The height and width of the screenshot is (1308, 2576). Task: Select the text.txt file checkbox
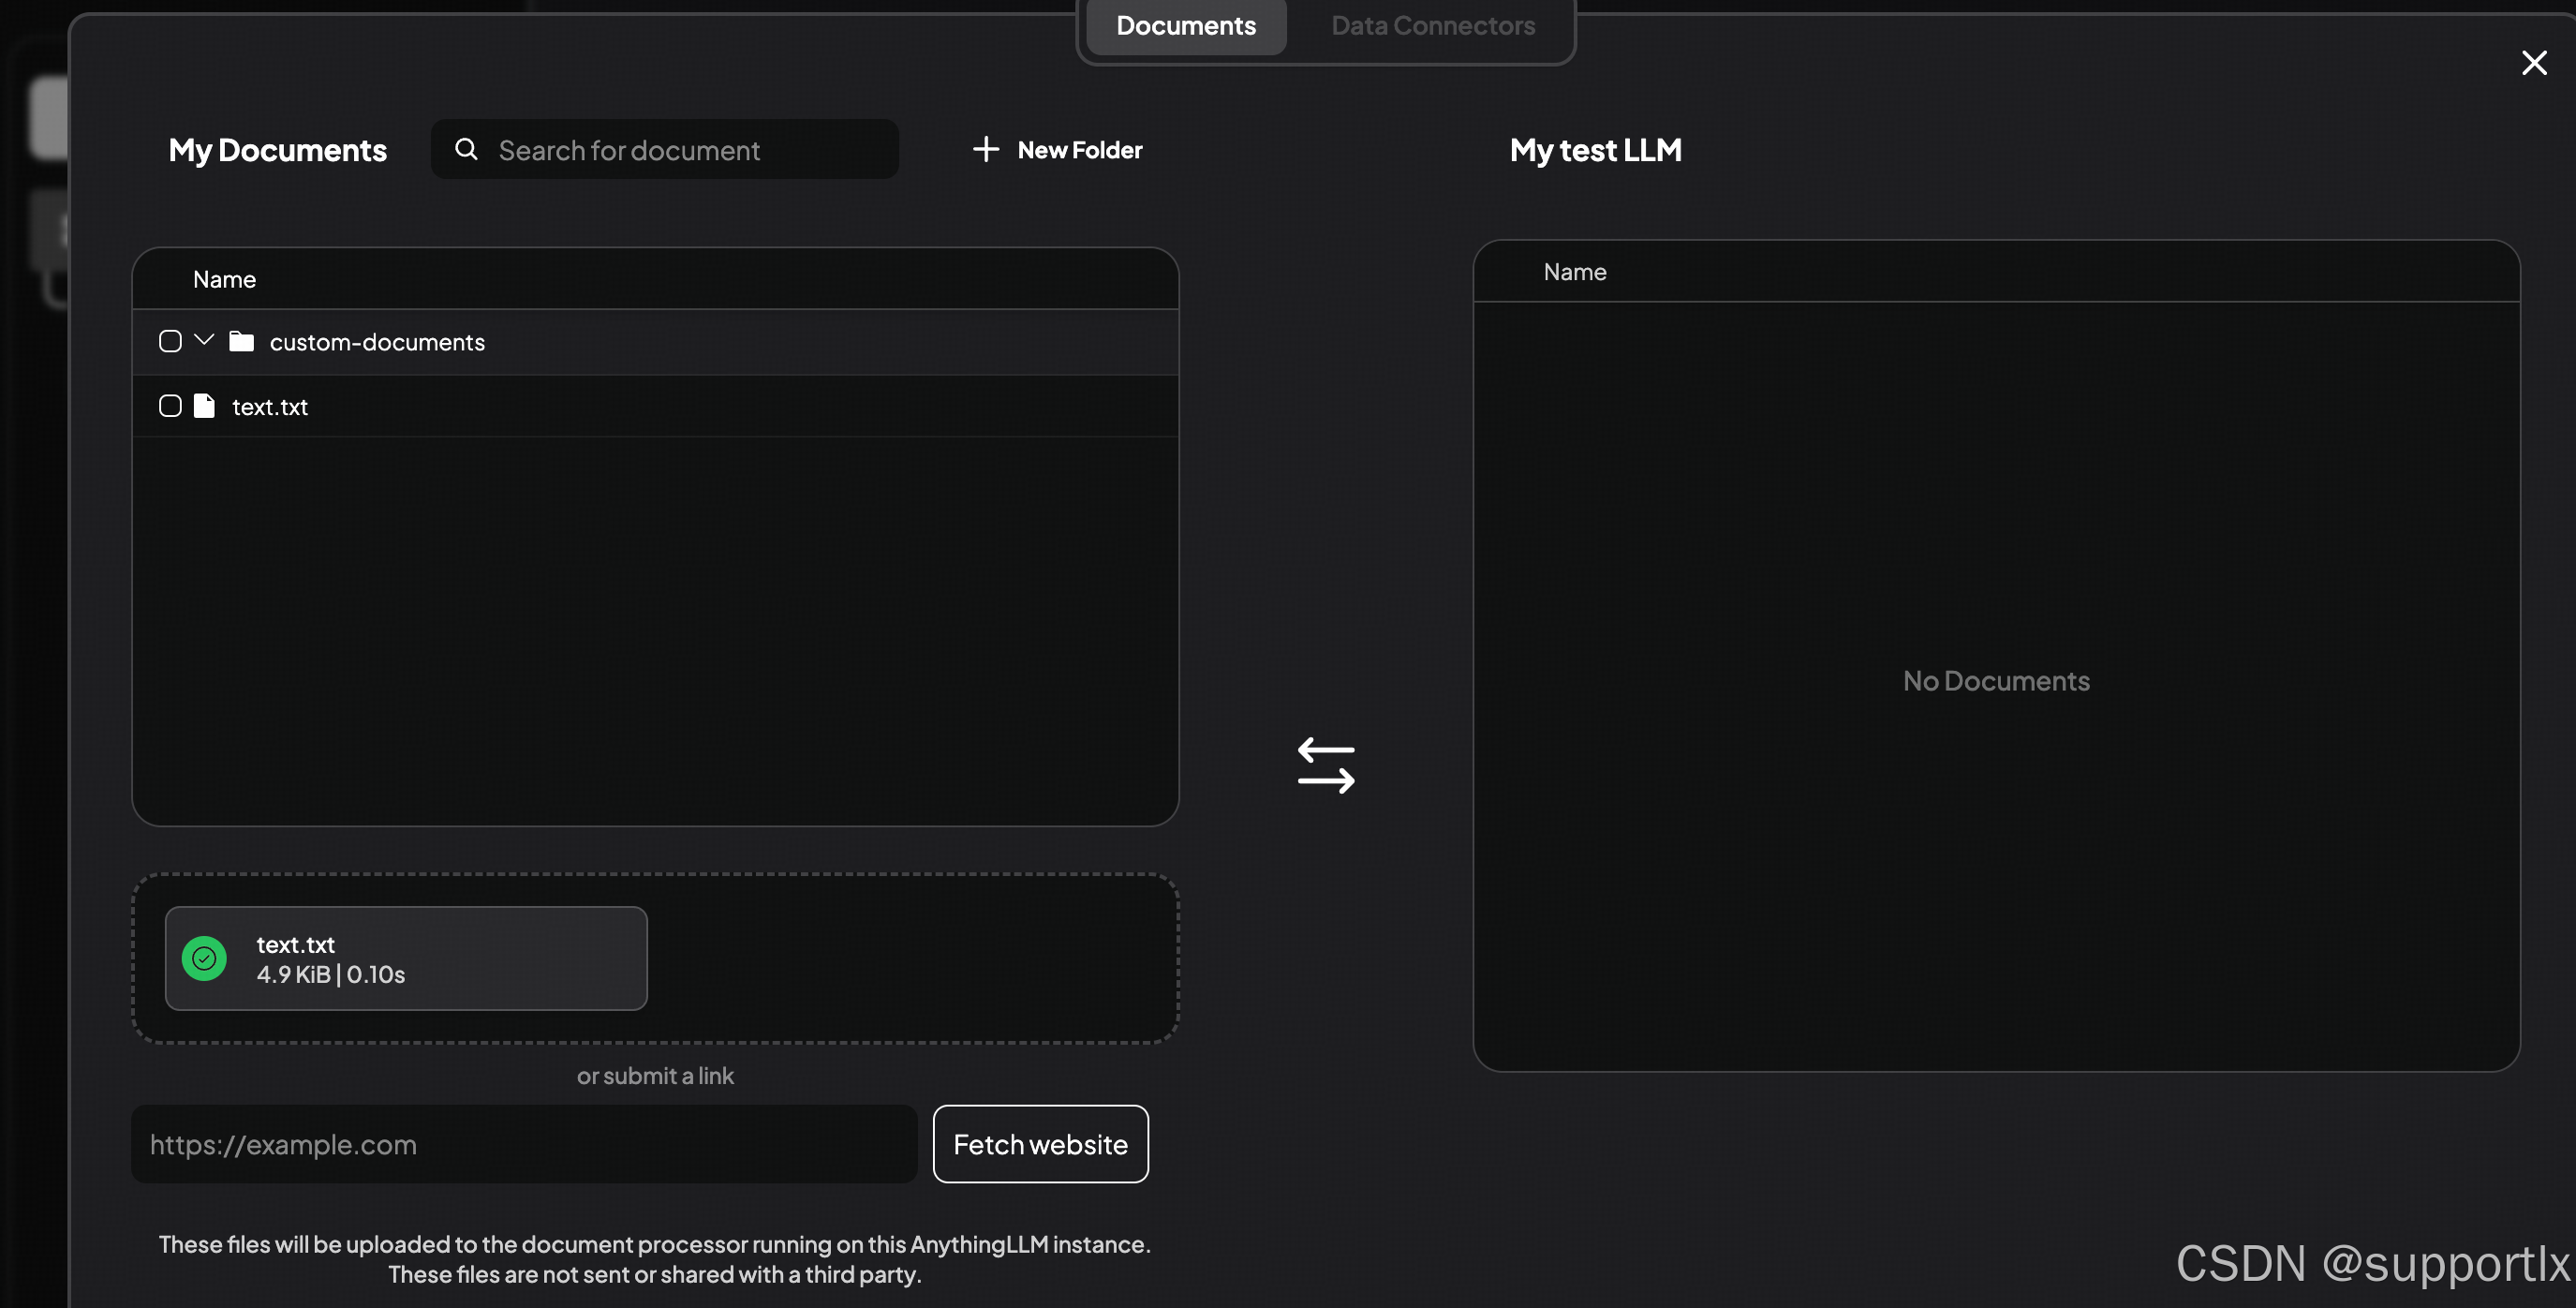[x=170, y=406]
